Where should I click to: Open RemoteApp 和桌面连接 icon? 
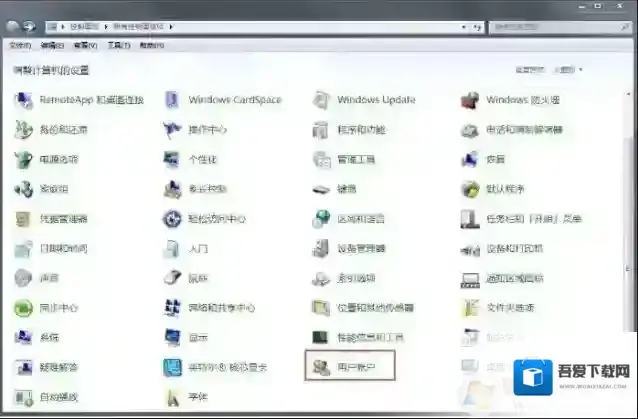tap(24, 100)
